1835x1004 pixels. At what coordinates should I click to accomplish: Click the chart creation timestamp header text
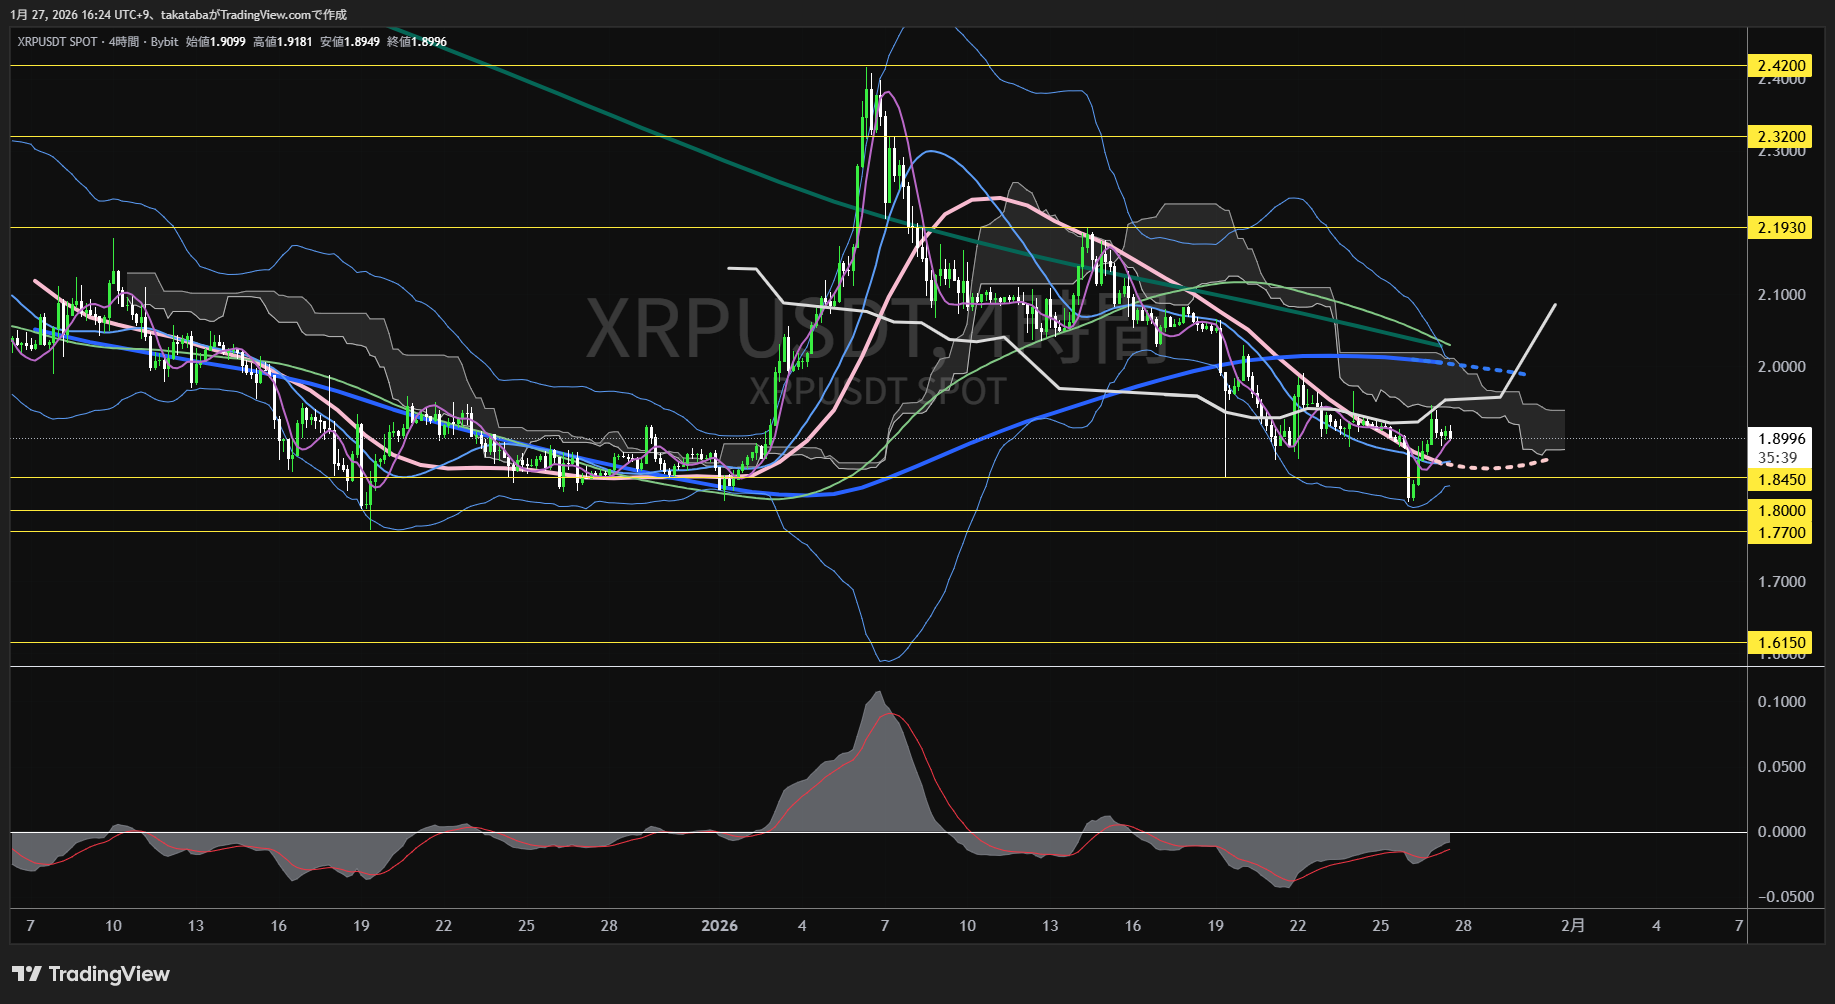coord(179,15)
